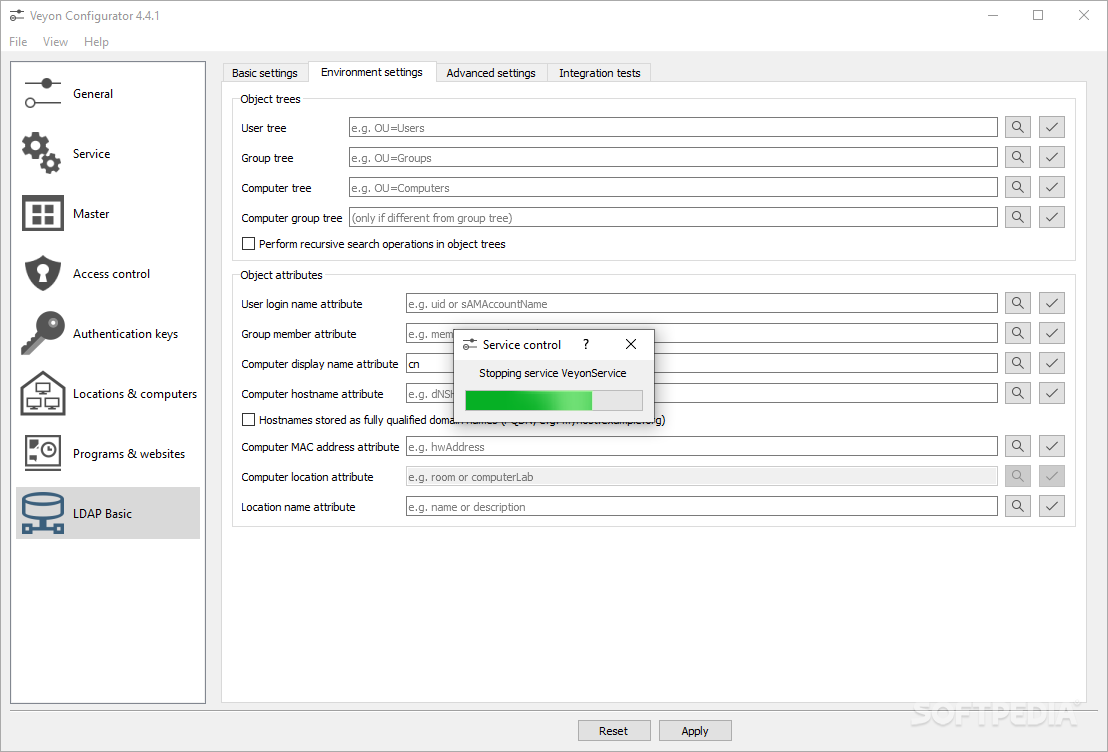
Task: Browse for User tree with search icon
Action: coord(1018,127)
